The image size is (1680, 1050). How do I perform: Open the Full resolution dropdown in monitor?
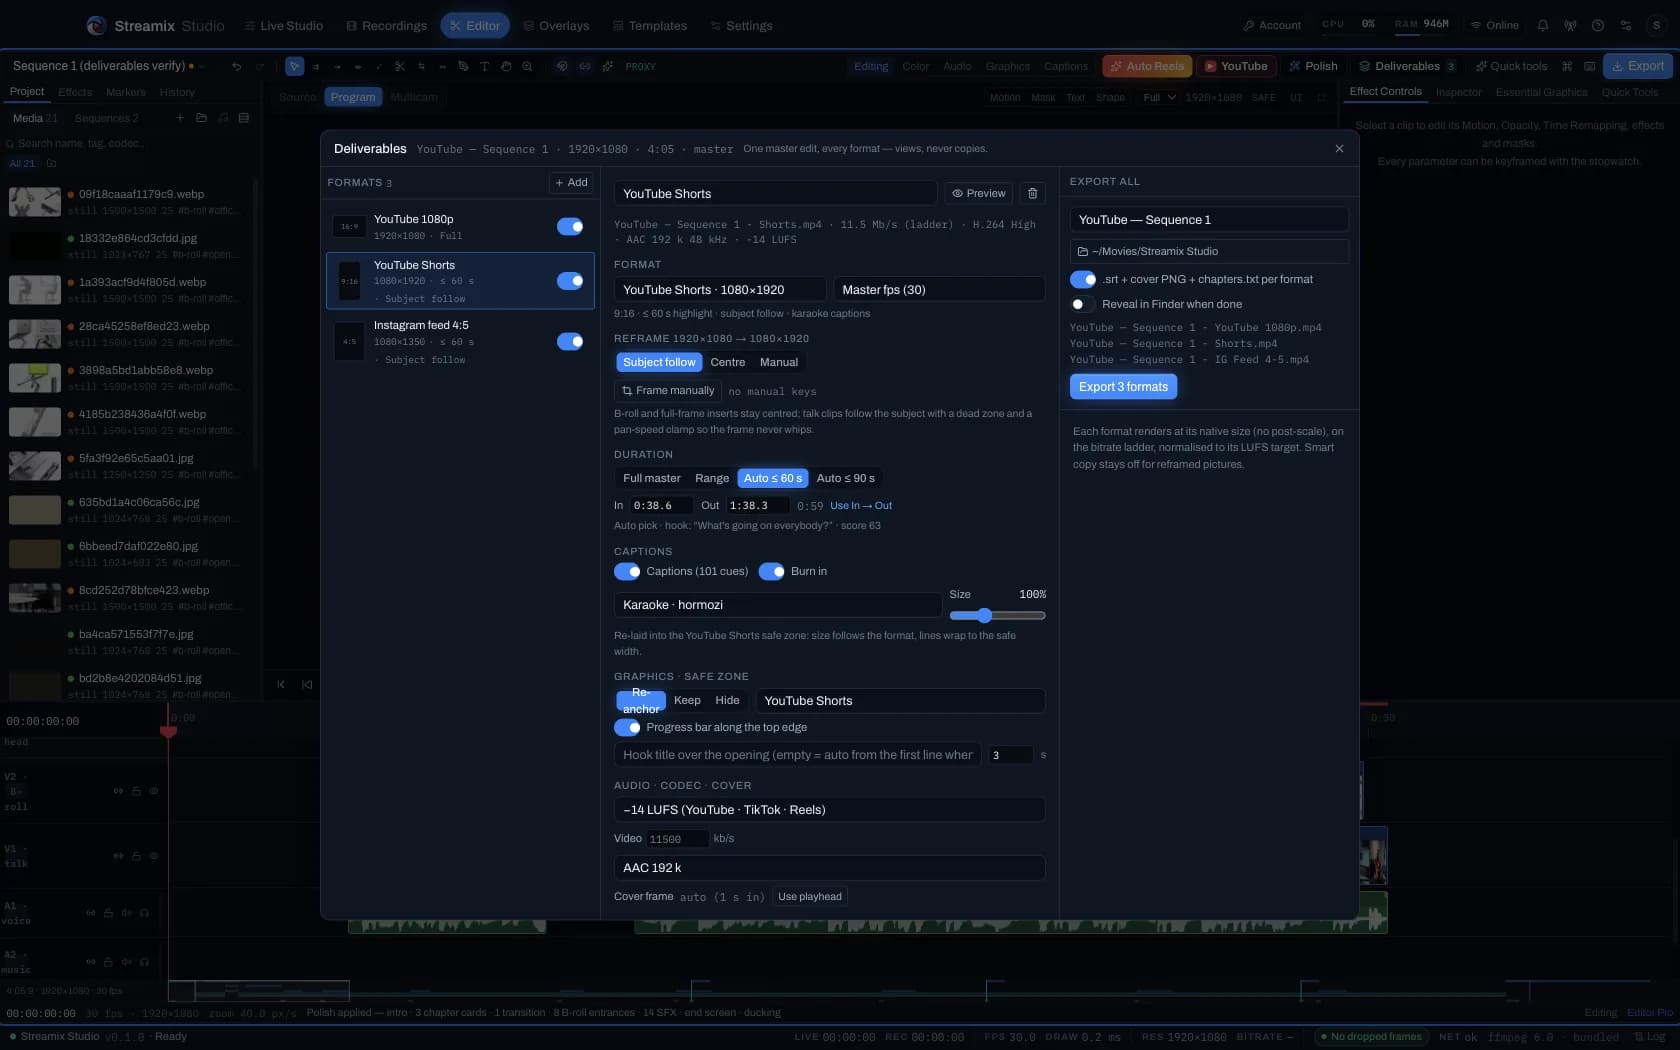(1159, 97)
